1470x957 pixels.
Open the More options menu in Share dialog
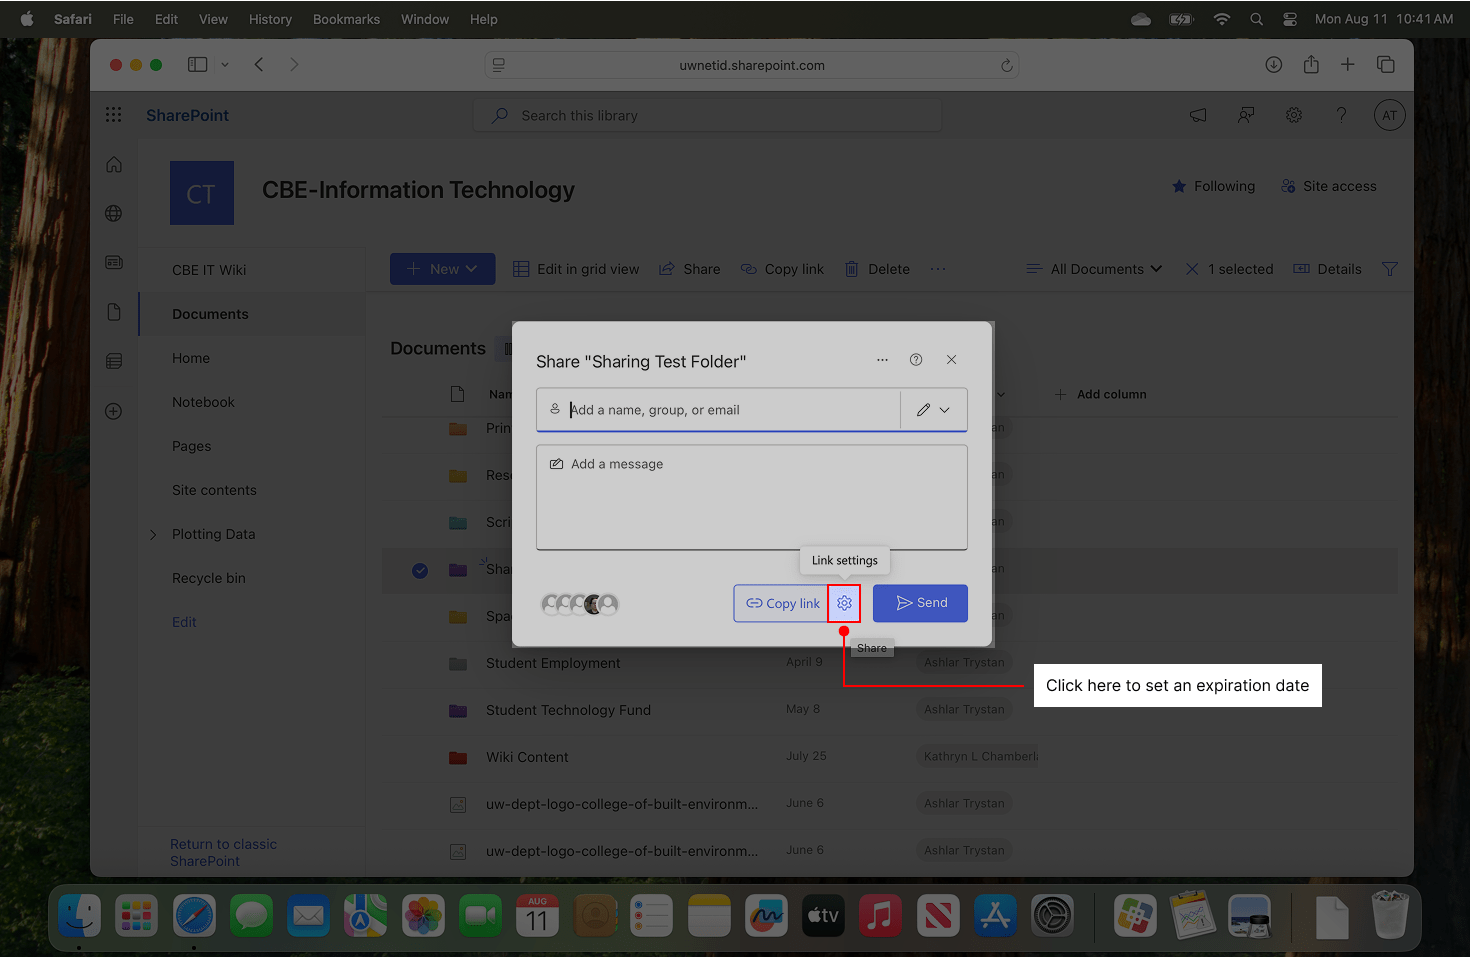pyautogui.click(x=882, y=359)
